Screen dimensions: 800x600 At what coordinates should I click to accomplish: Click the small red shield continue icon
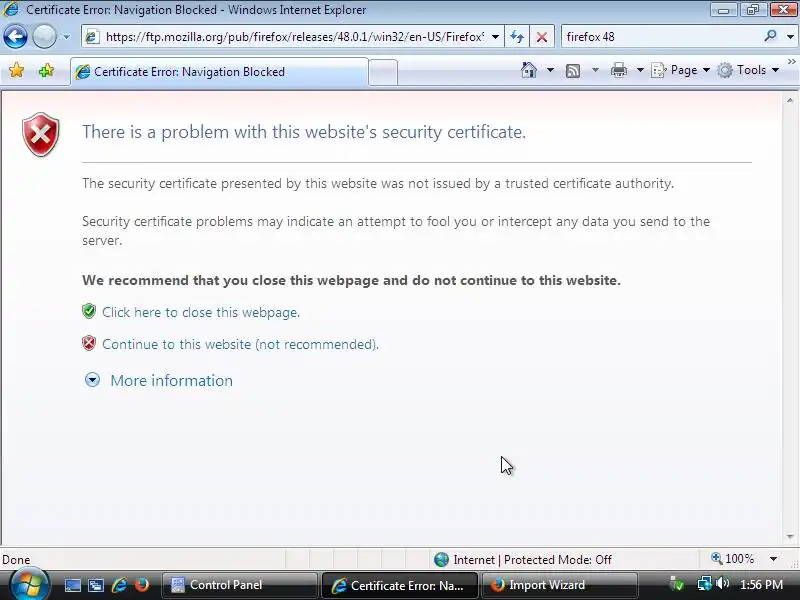(89, 343)
